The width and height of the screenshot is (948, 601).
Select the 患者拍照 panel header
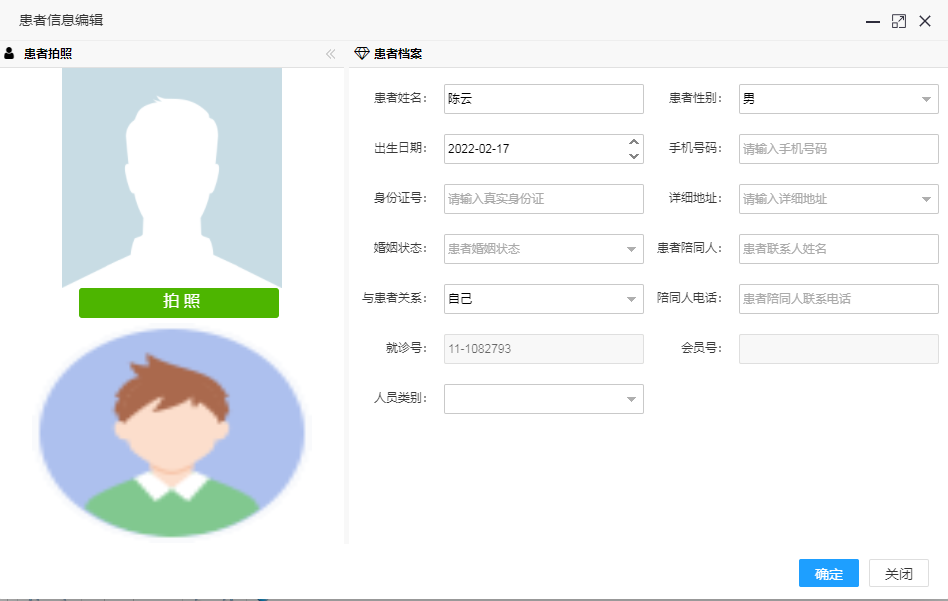tap(172, 54)
